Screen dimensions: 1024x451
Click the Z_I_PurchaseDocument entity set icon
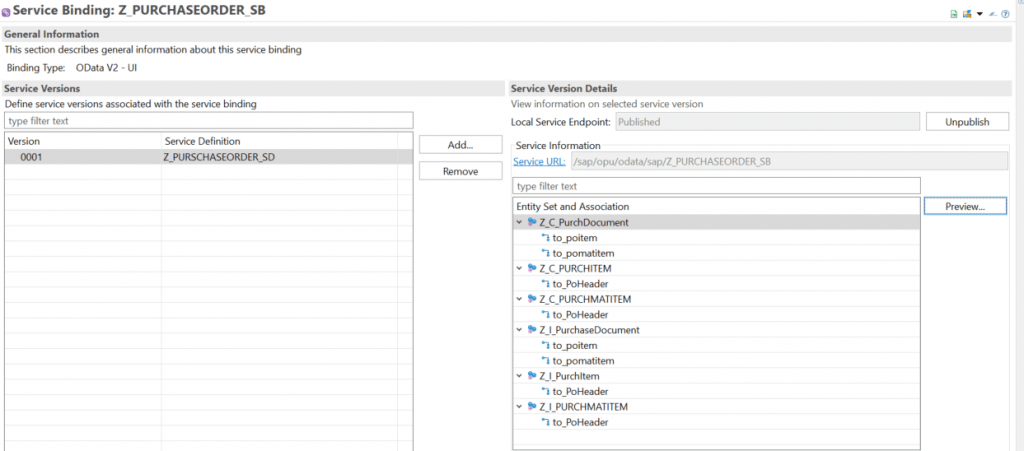coord(532,330)
